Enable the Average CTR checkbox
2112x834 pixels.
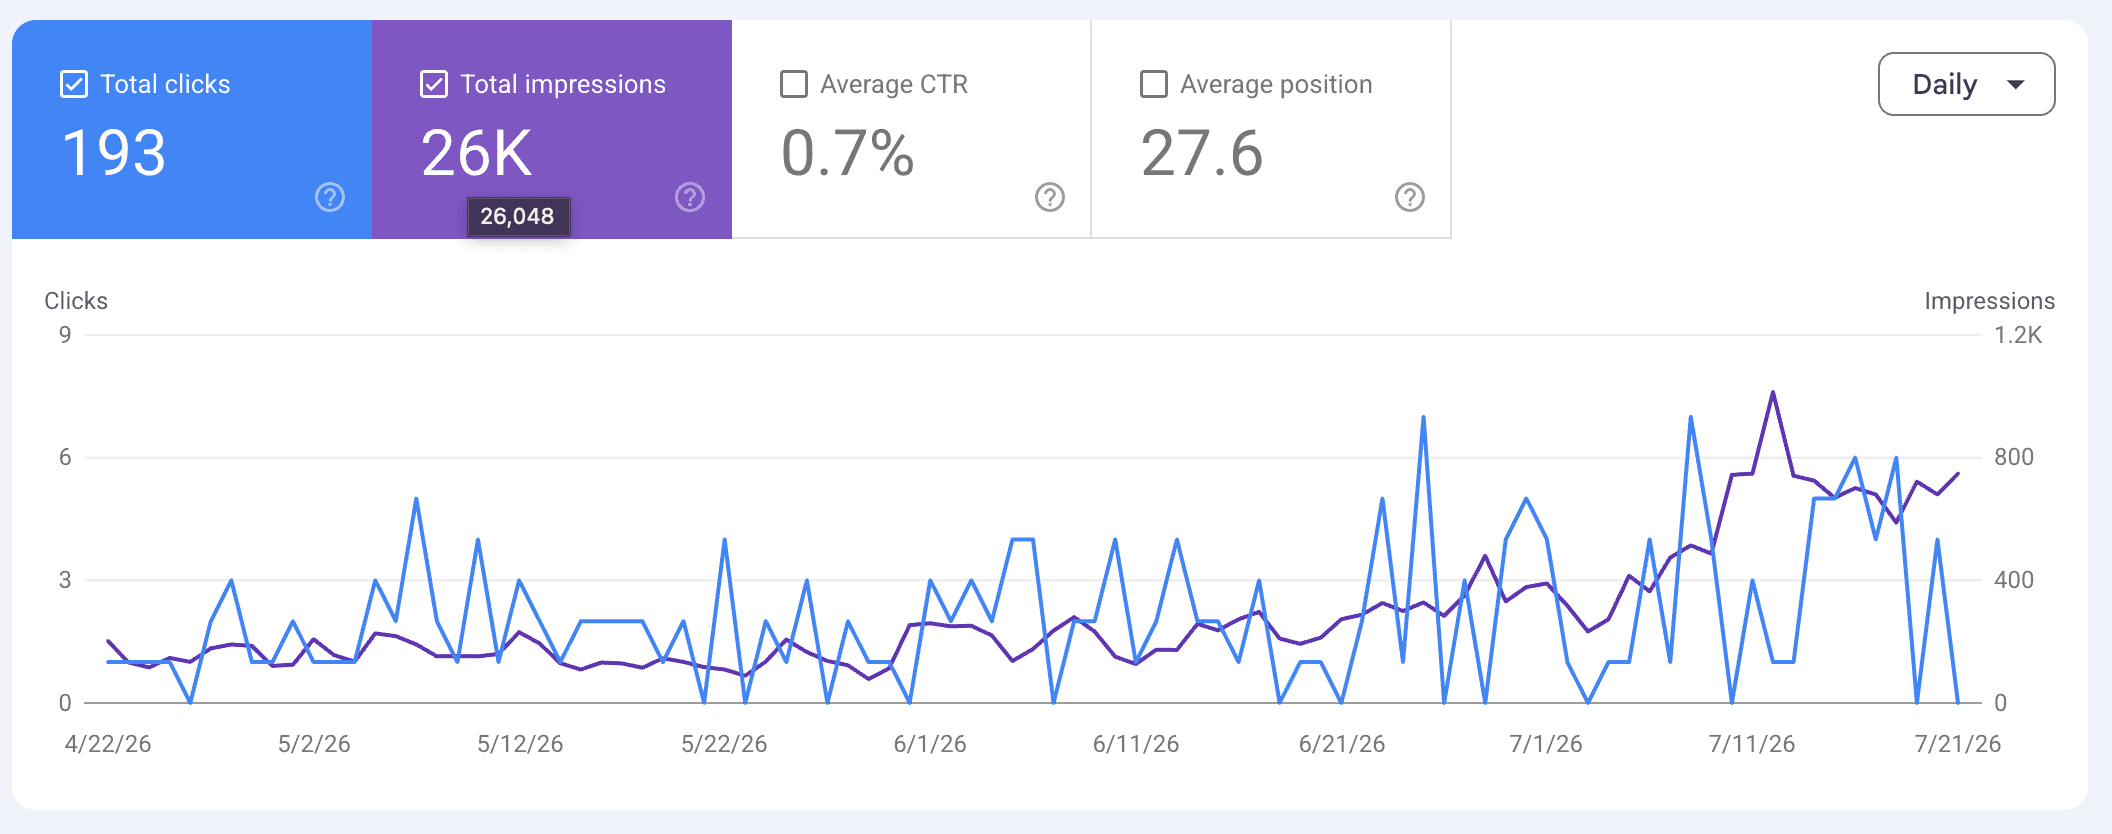click(x=794, y=84)
